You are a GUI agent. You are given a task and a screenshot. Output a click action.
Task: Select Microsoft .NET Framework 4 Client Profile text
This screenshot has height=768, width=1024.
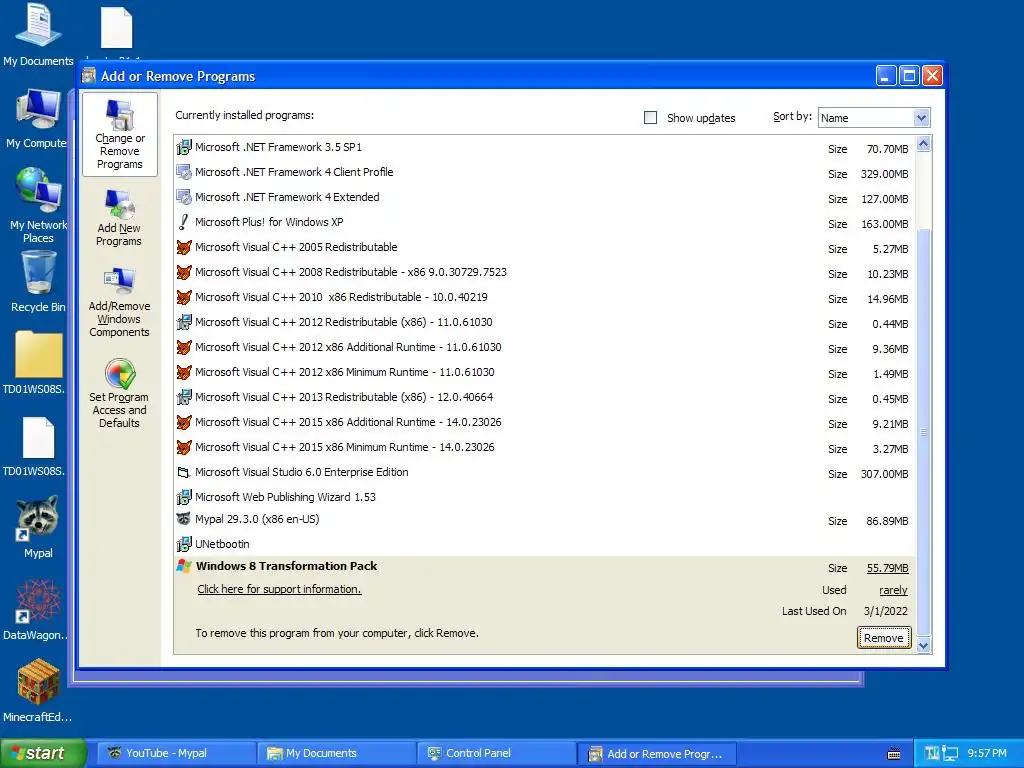[294, 172]
